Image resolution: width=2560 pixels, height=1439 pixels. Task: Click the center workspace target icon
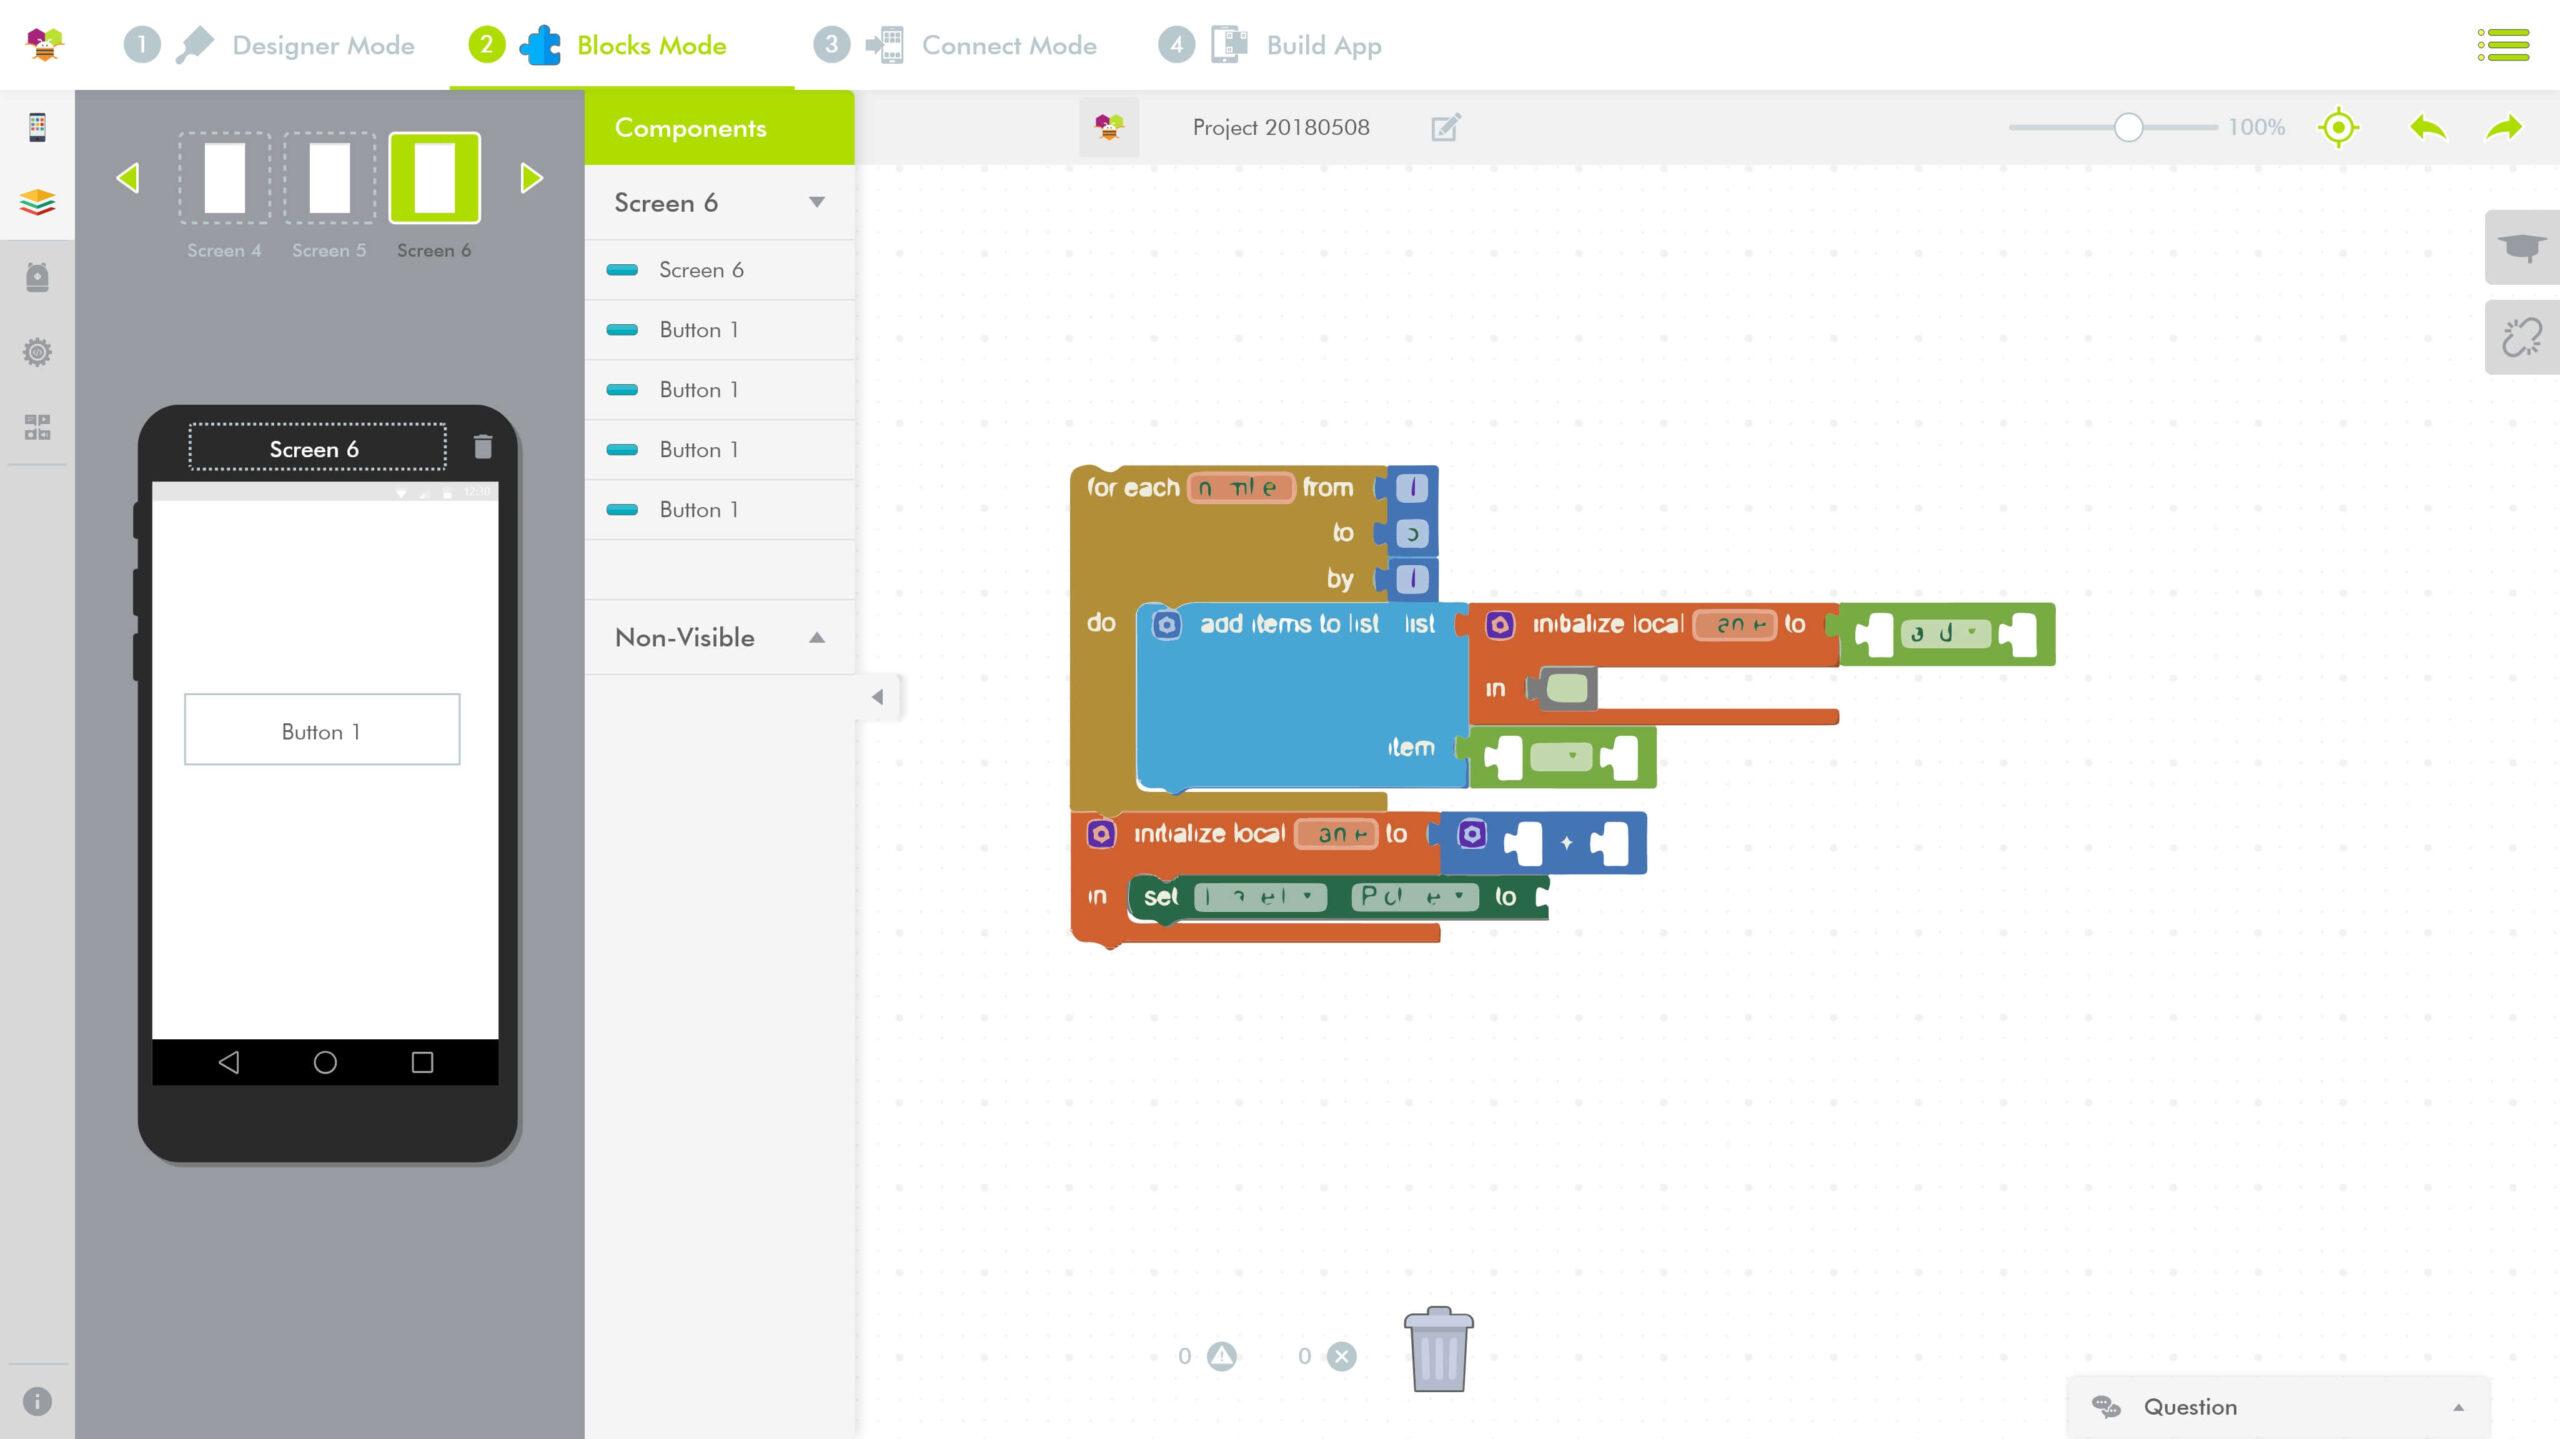pos(2338,128)
